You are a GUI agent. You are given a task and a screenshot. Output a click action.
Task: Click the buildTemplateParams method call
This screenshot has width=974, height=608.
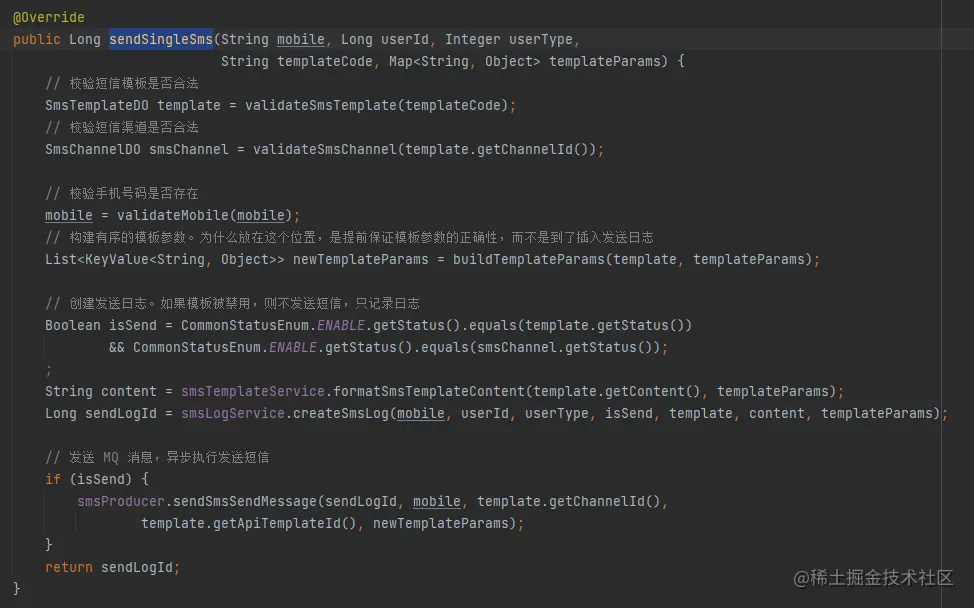tap(632, 260)
